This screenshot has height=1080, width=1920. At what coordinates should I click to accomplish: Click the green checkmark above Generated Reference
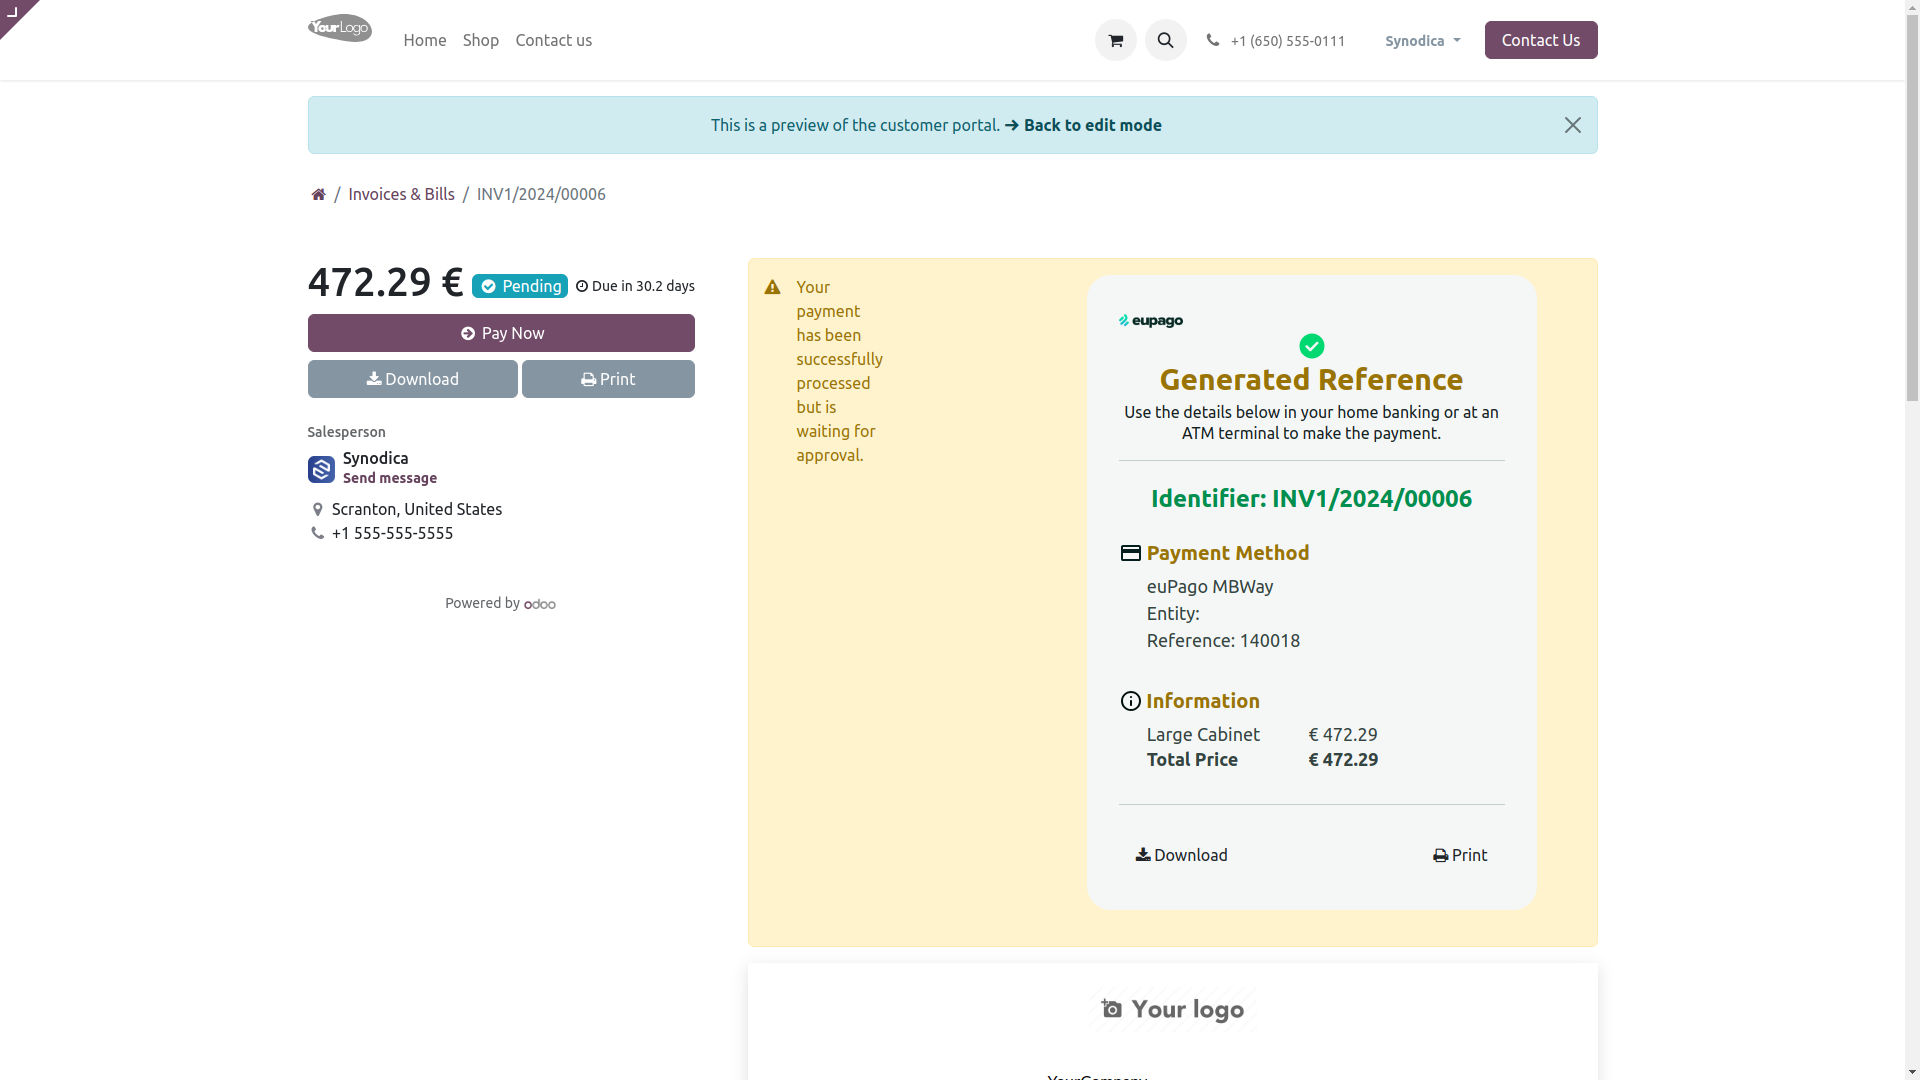point(1311,346)
